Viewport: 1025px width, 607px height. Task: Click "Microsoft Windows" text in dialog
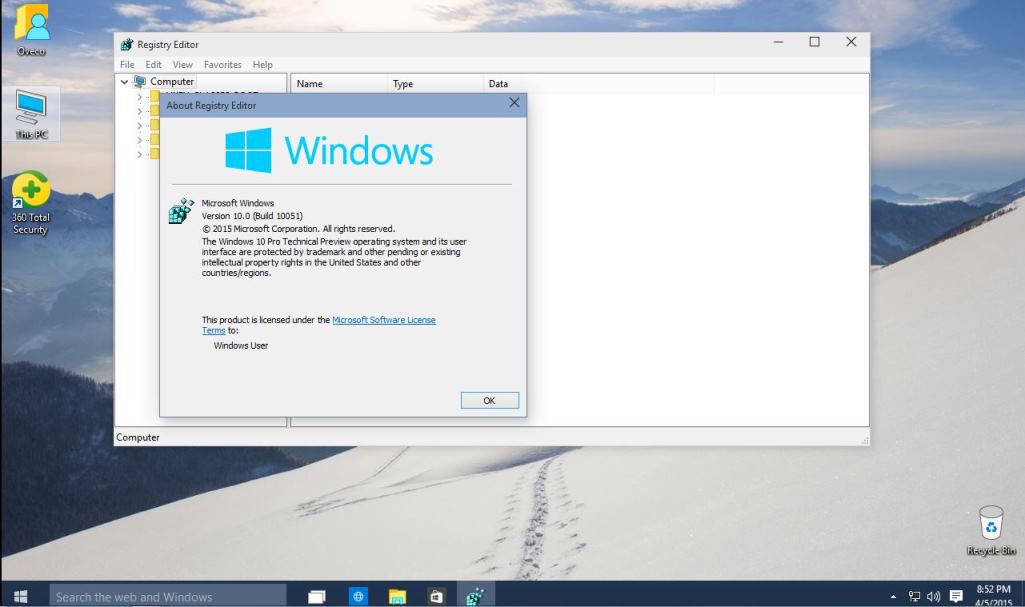[x=237, y=203]
